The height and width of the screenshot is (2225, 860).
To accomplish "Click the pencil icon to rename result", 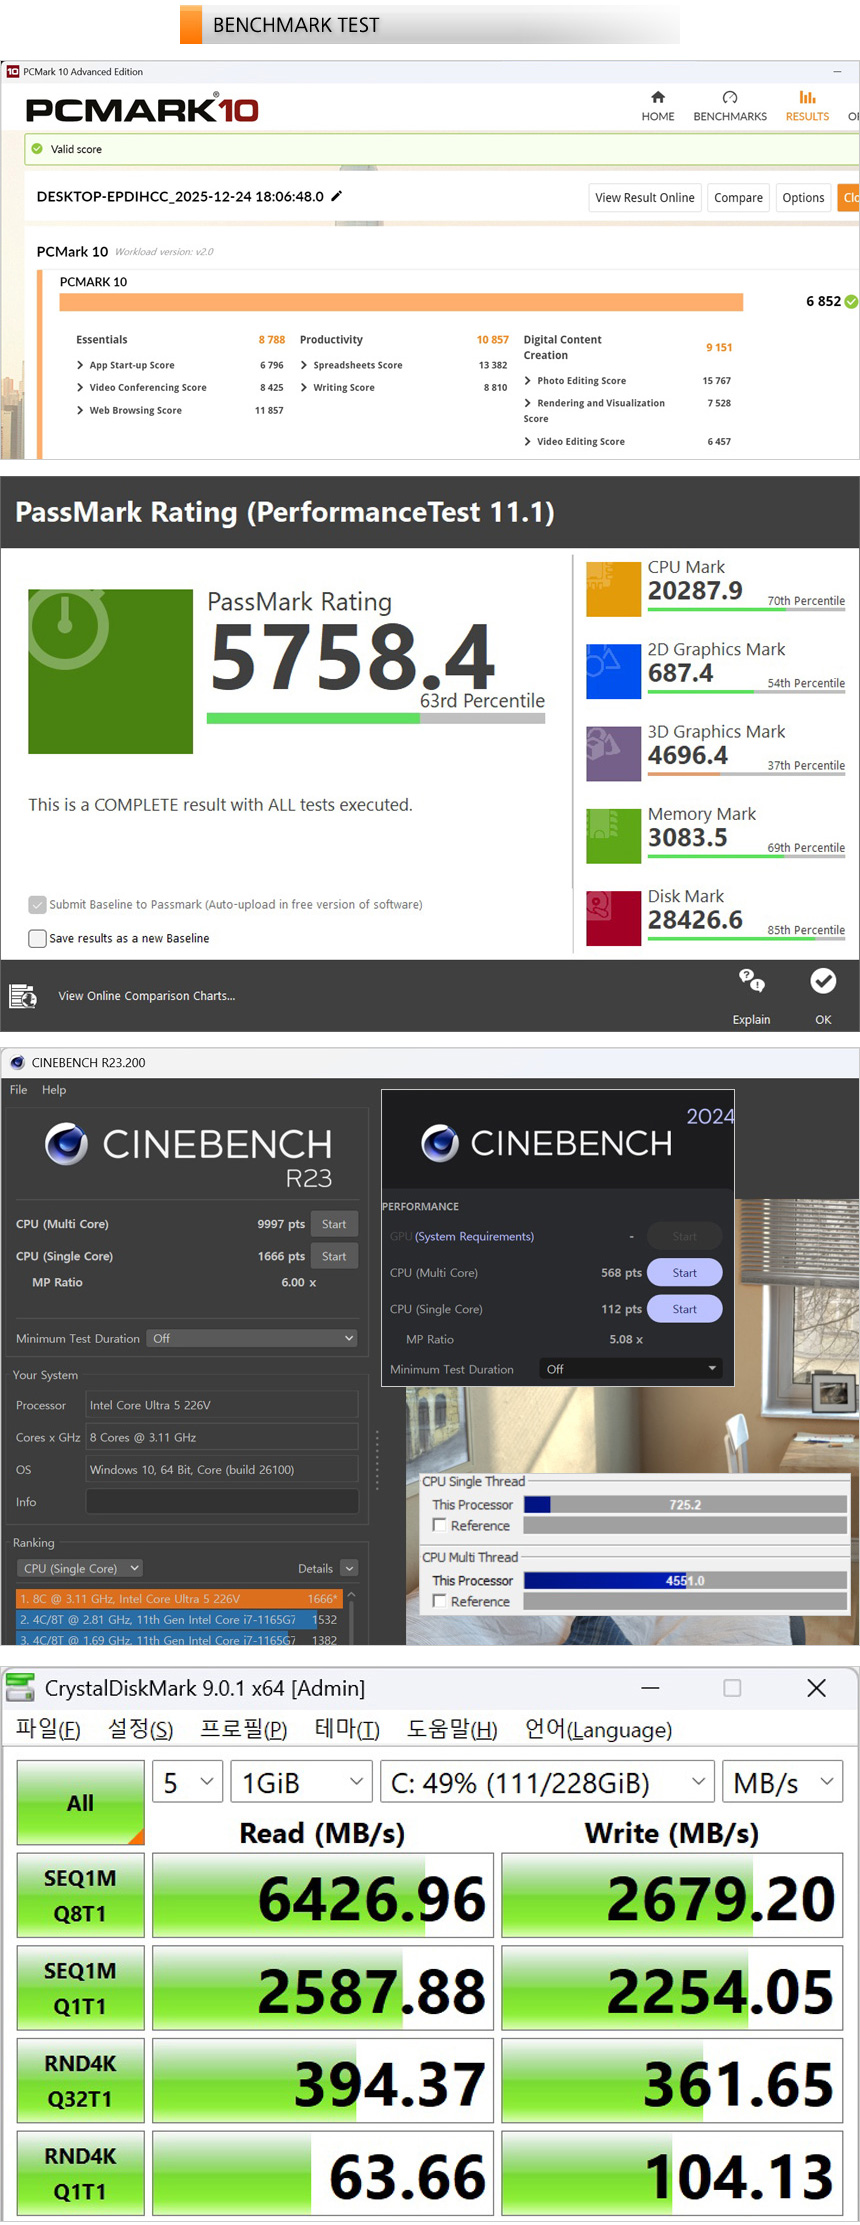I will coord(337,196).
